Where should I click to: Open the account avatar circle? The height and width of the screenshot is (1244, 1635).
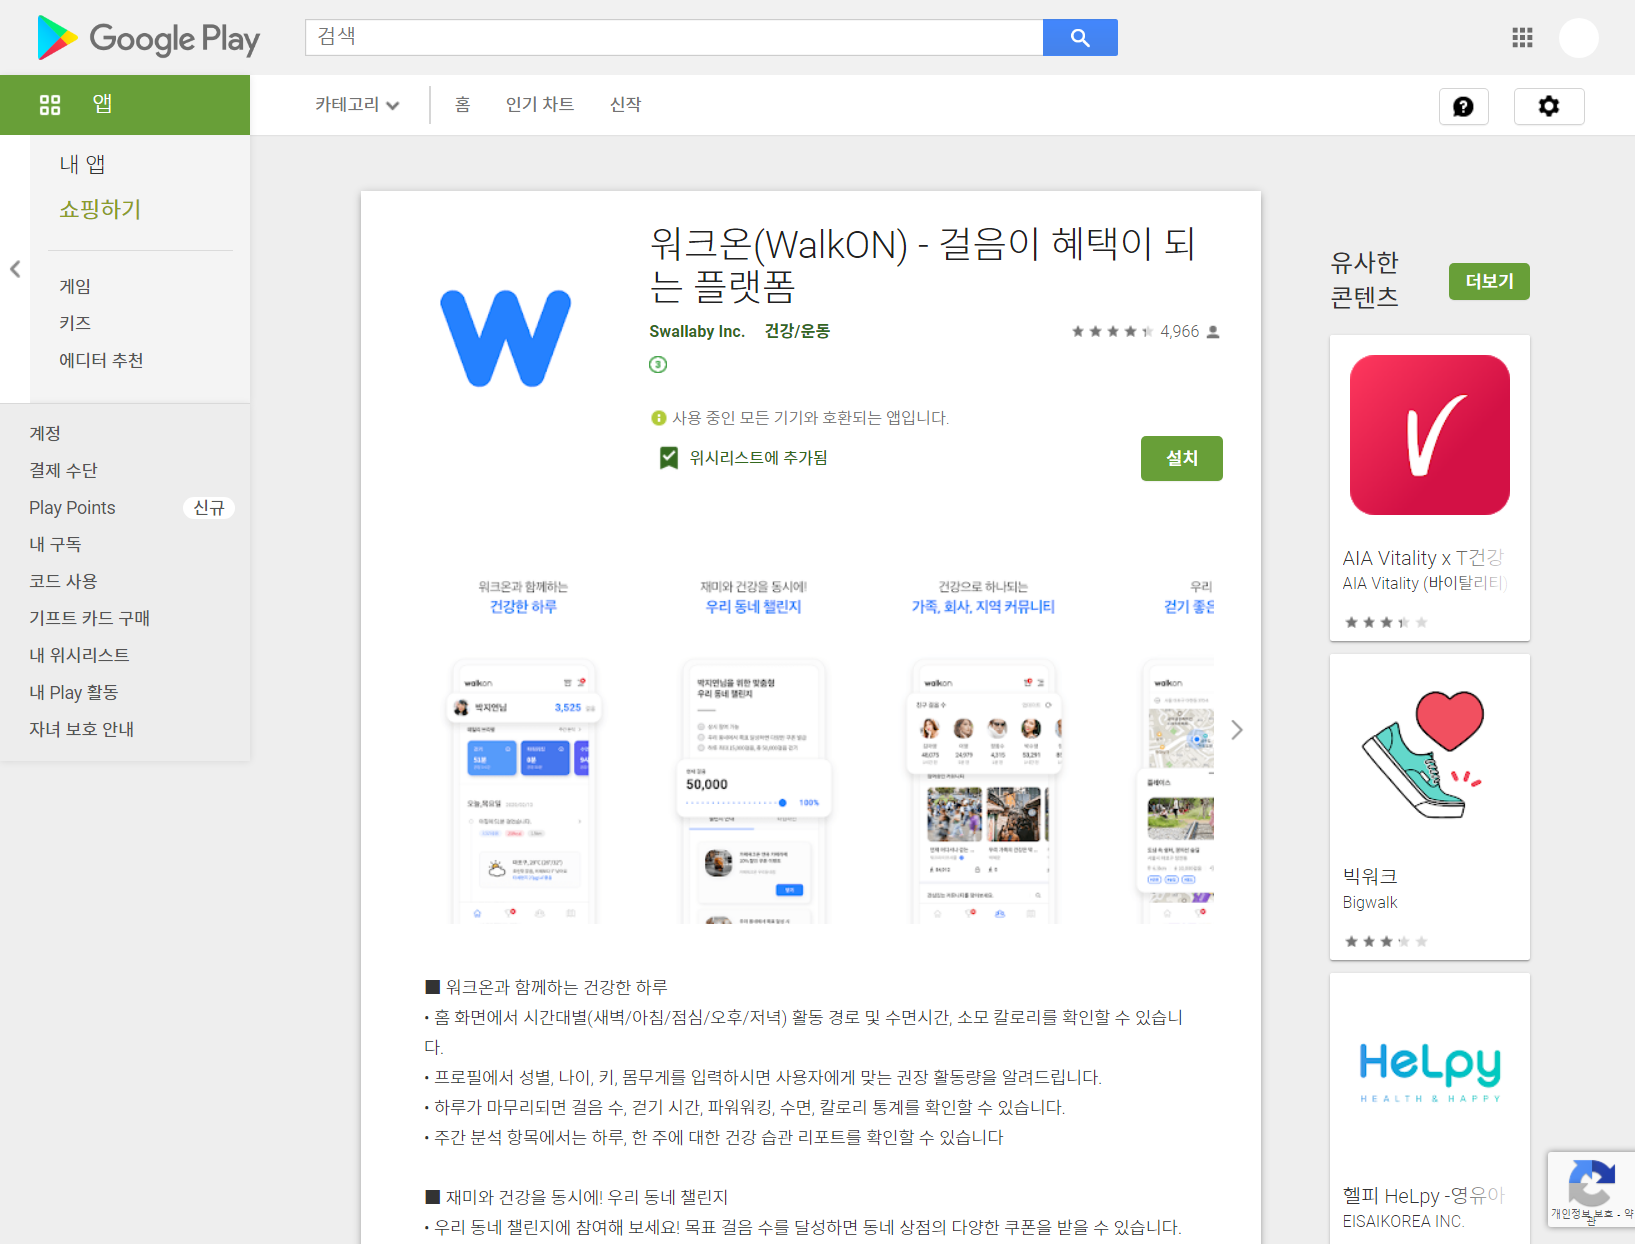pos(1579,38)
